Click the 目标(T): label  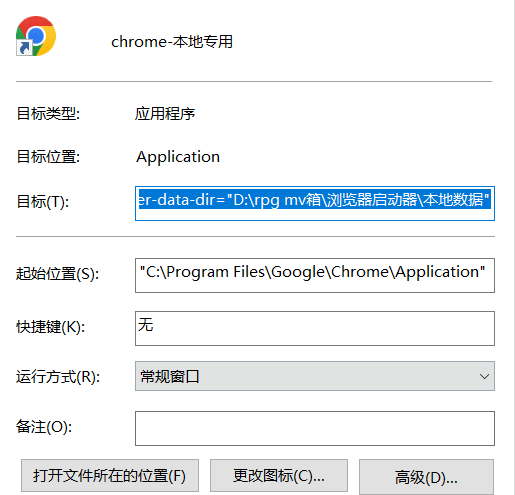43,202
